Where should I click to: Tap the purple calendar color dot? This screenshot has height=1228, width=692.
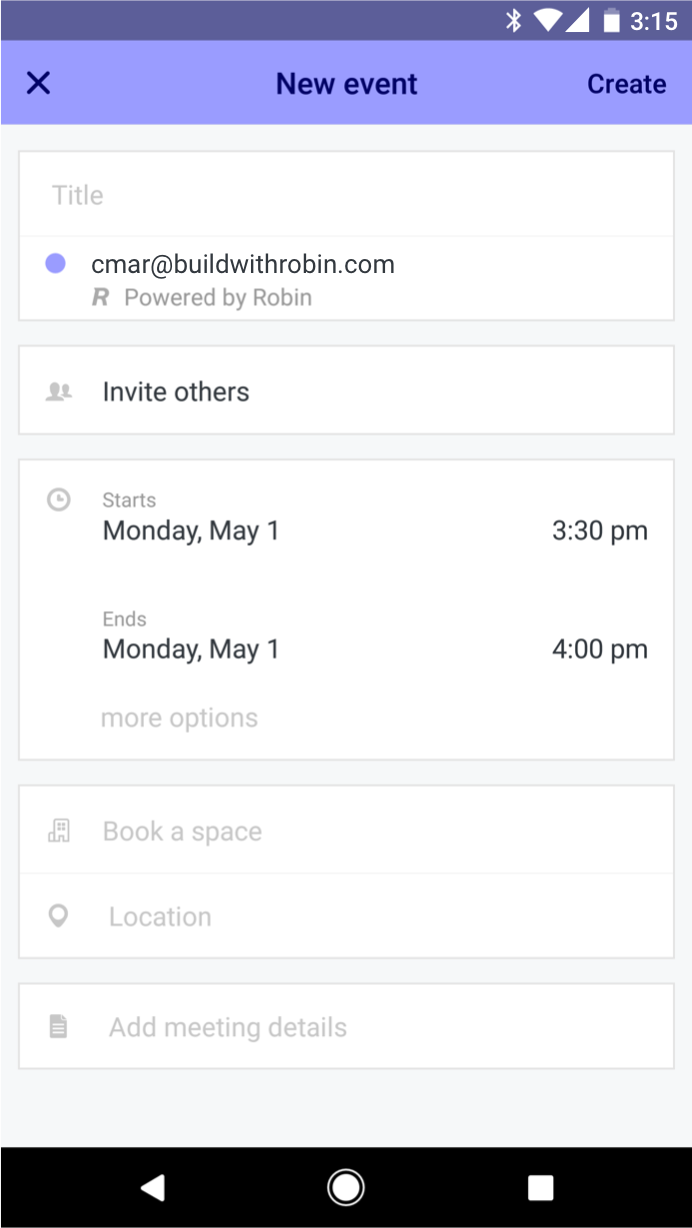point(56,264)
